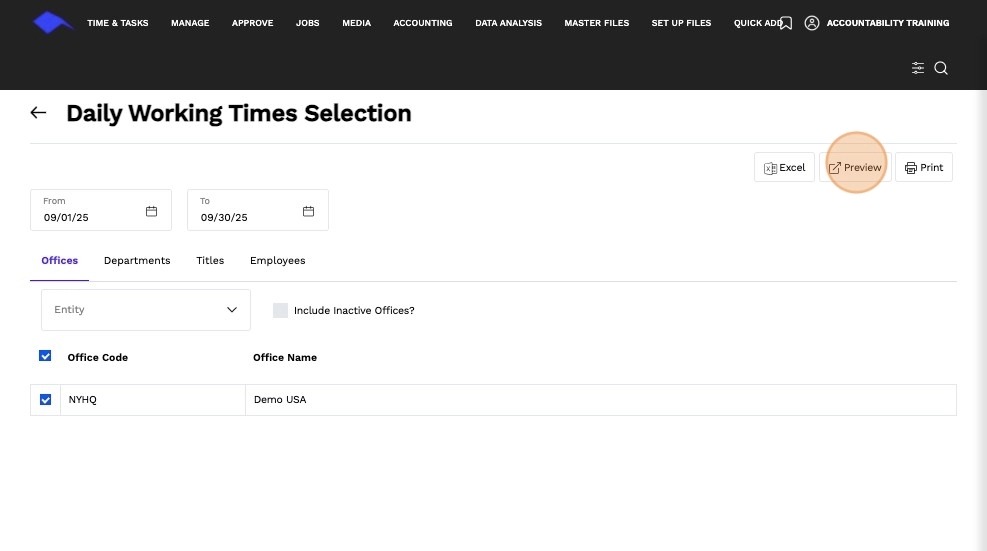Click the blue diamond home logo

pos(52,23)
